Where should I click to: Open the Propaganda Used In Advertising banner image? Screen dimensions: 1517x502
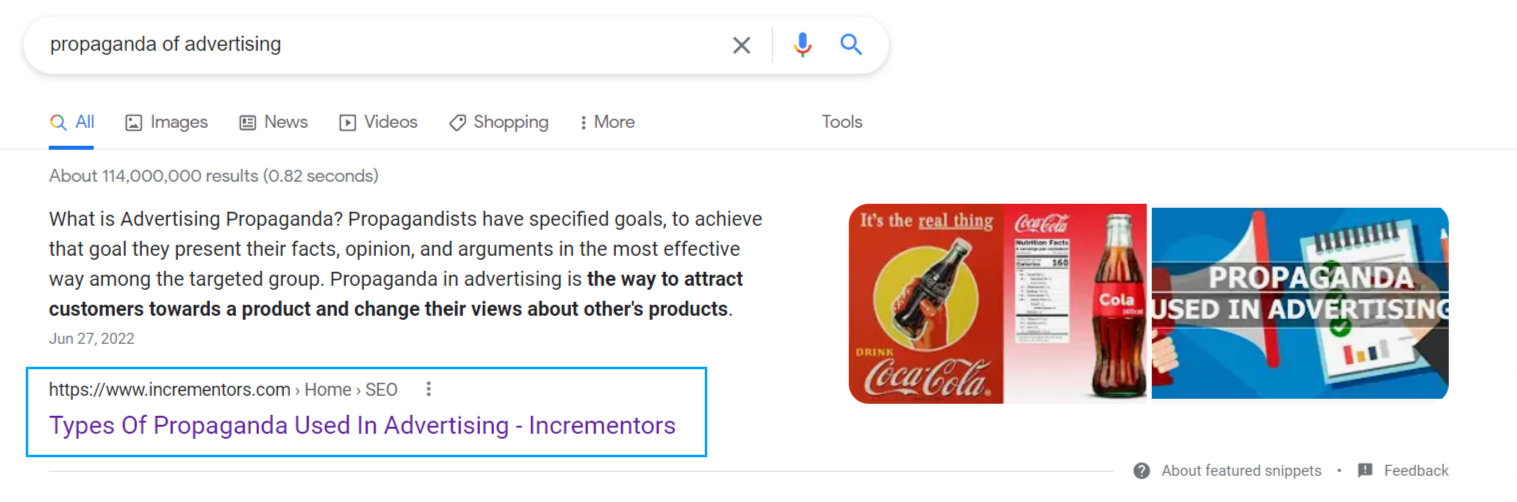(1300, 303)
